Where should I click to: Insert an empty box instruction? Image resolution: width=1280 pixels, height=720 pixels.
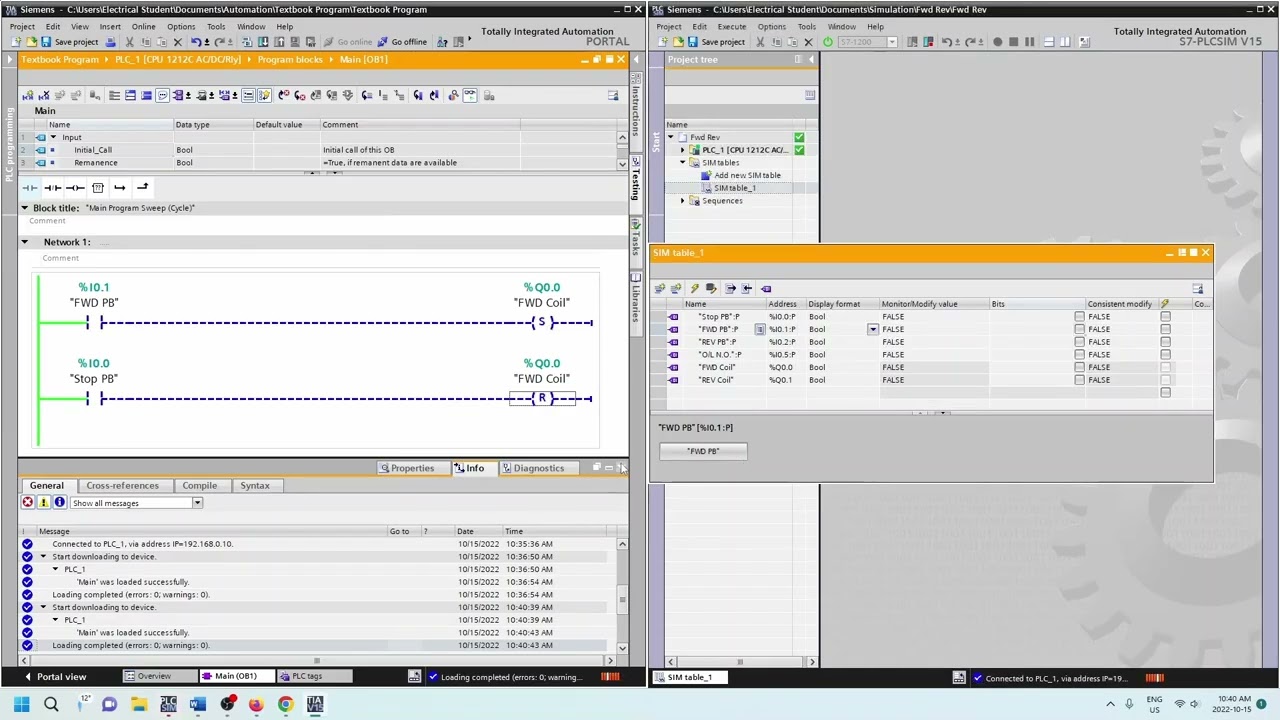pos(98,187)
